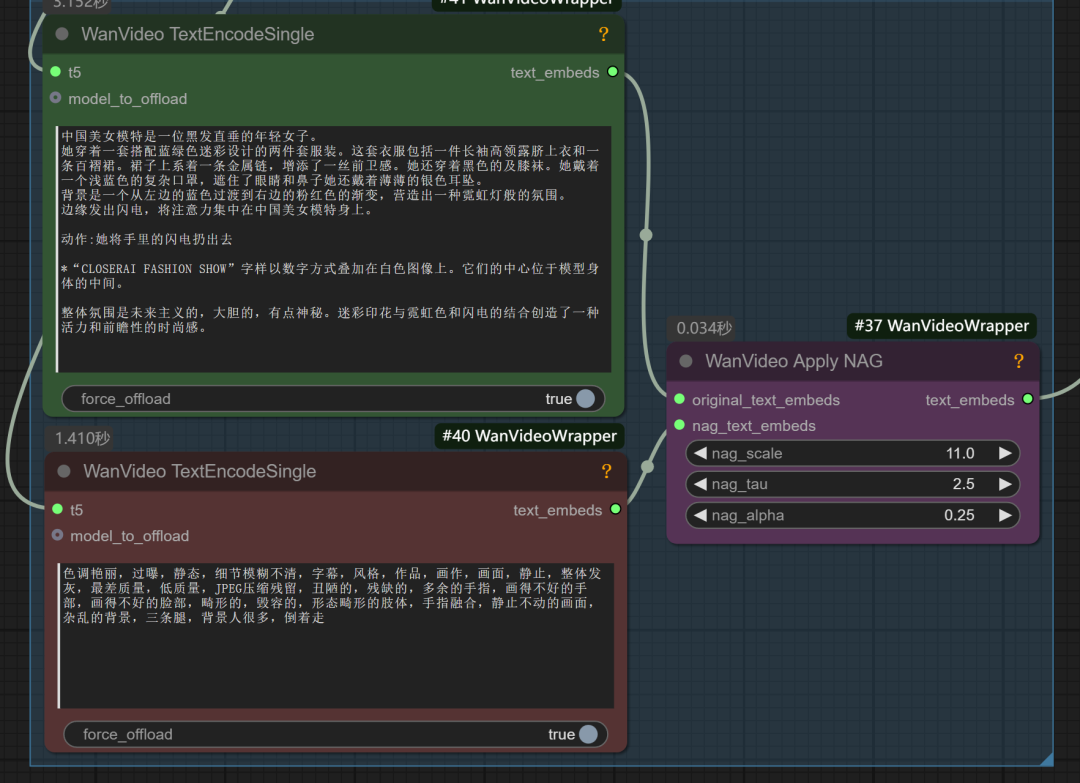Image resolution: width=1080 pixels, height=783 pixels.
Task: Click the nag_tau 2.5 value field
Action: [853, 484]
